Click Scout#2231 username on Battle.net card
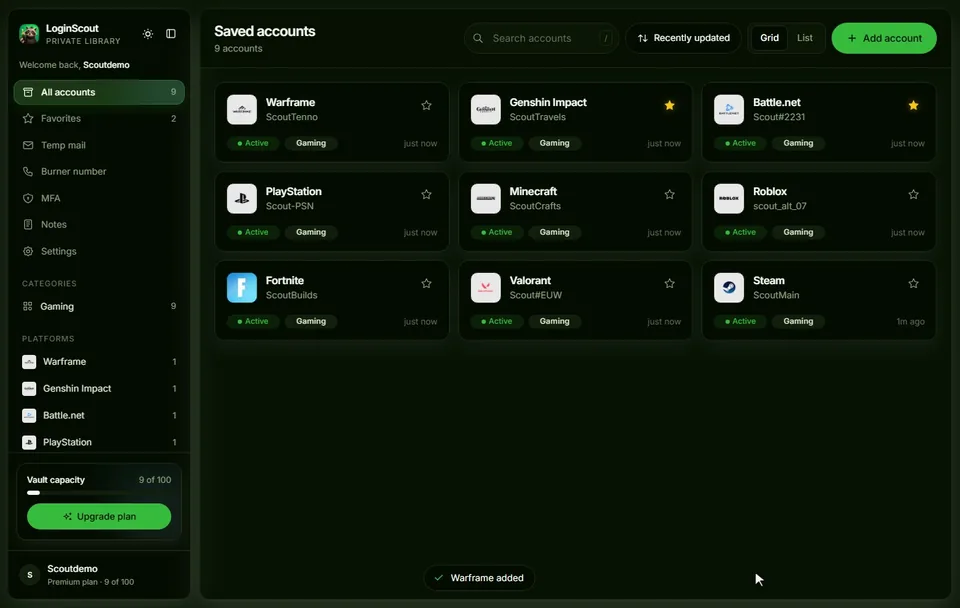Image resolution: width=960 pixels, height=608 pixels. click(x=779, y=117)
